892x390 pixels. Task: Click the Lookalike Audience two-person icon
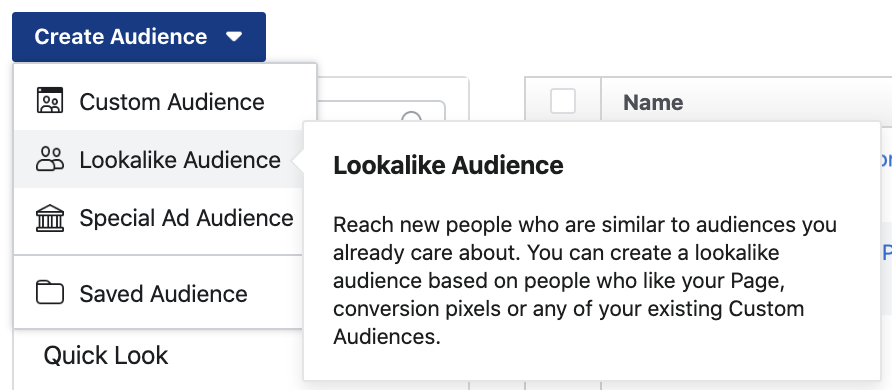(50, 159)
